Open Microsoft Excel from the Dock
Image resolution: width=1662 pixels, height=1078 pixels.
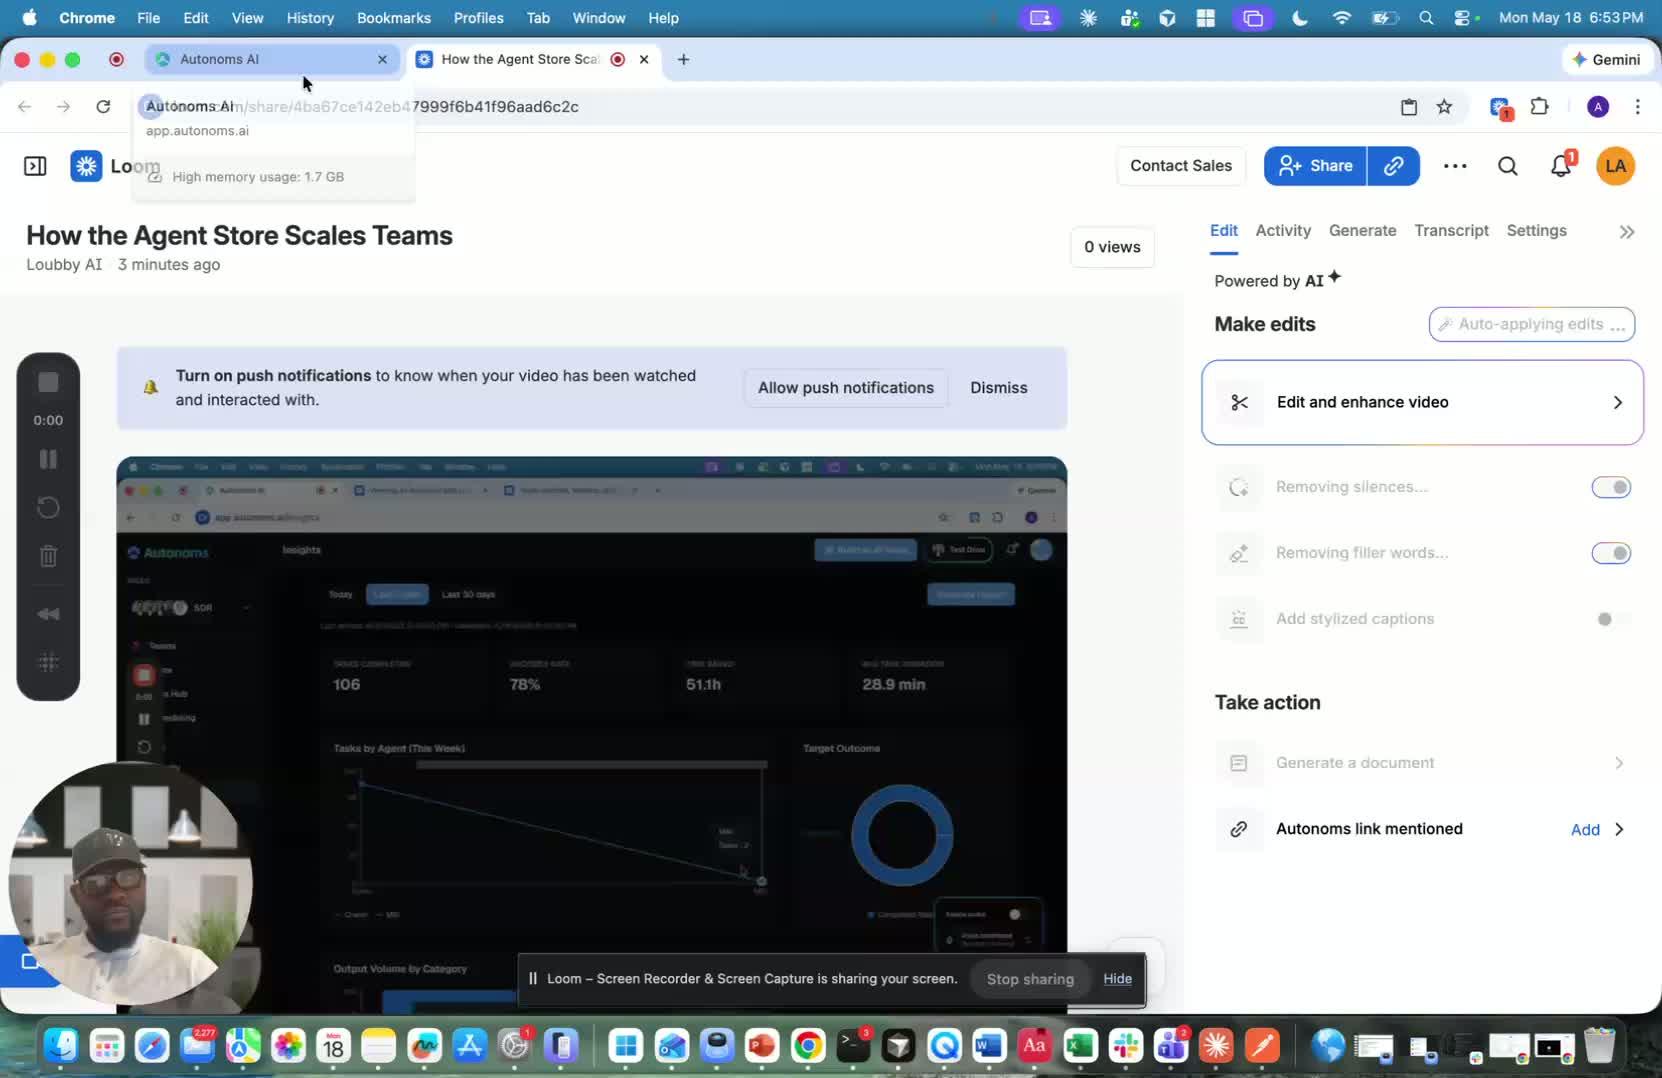coord(1080,1046)
